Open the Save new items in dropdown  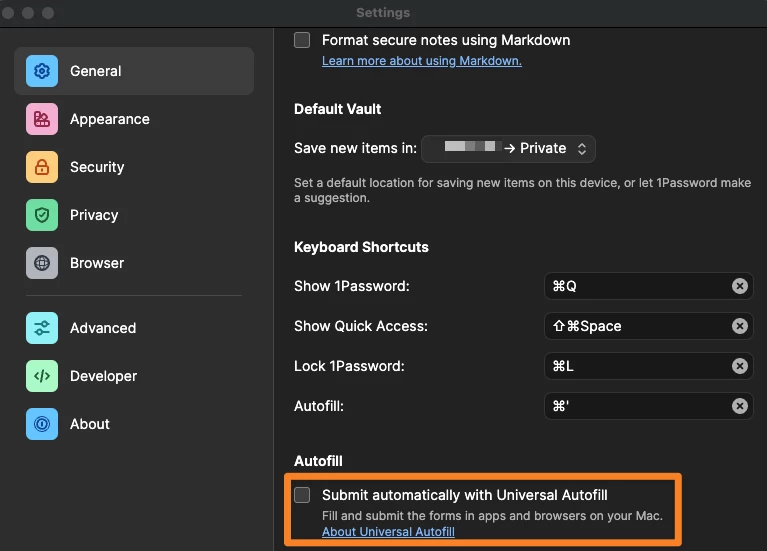508,148
